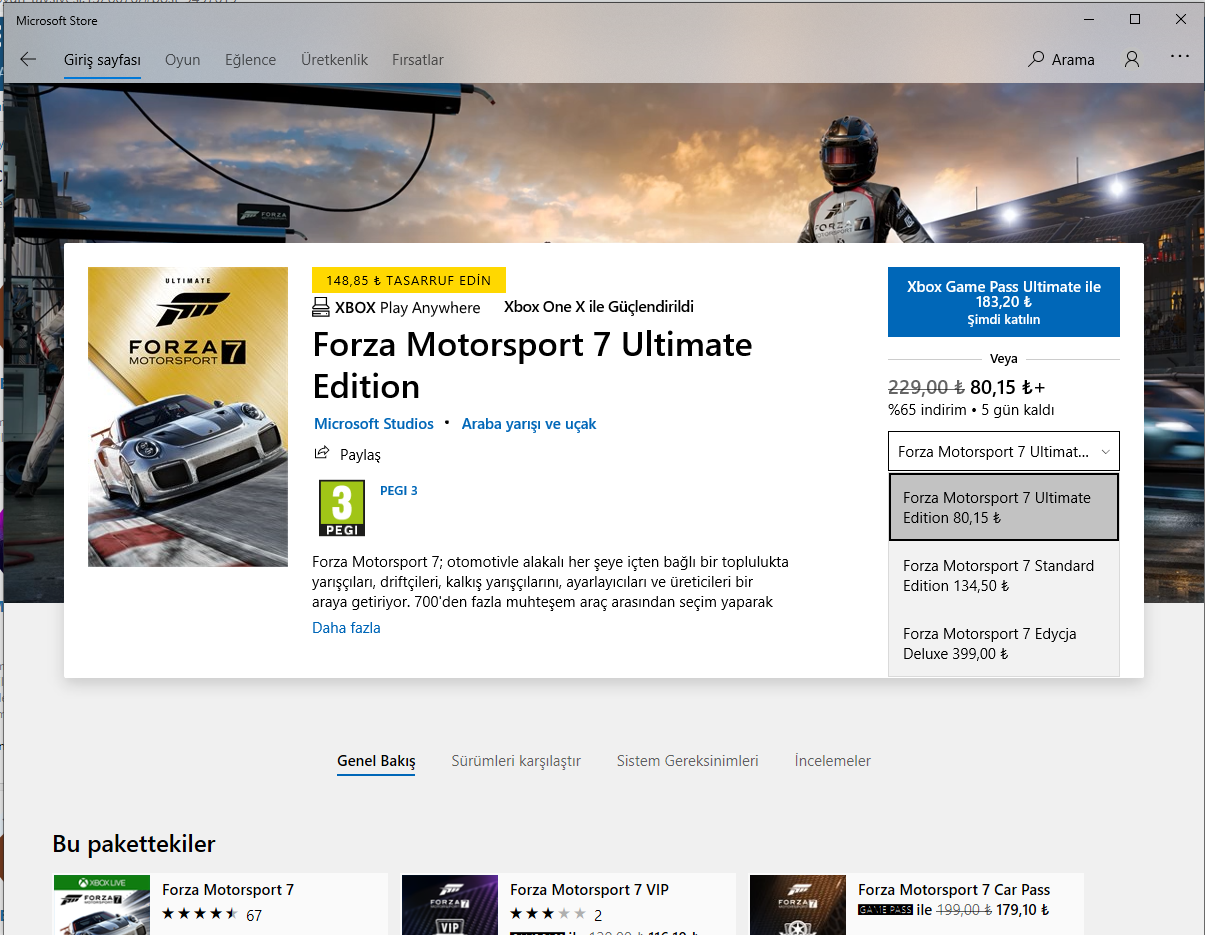The width and height of the screenshot is (1205, 935).
Task: Click the Forza Motorsport 7 VIP title
Action: 589,890
